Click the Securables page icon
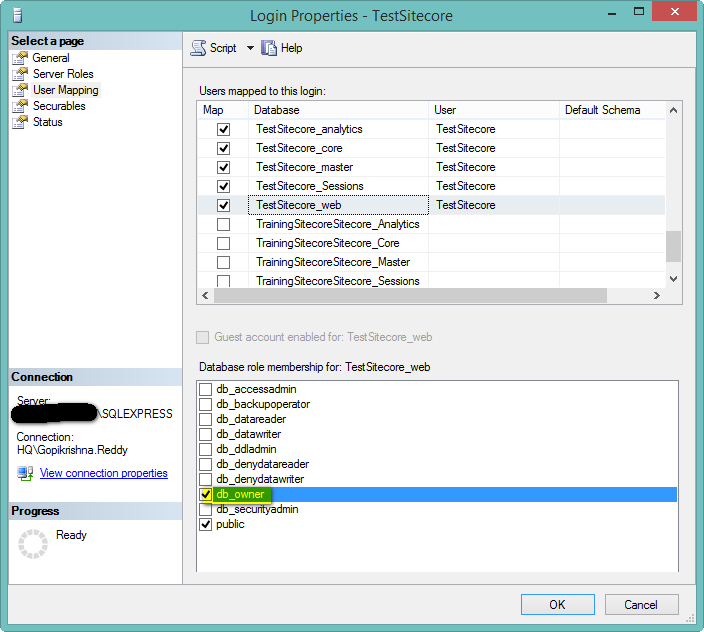Image resolution: width=704 pixels, height=632 pixels. point(20,106)
